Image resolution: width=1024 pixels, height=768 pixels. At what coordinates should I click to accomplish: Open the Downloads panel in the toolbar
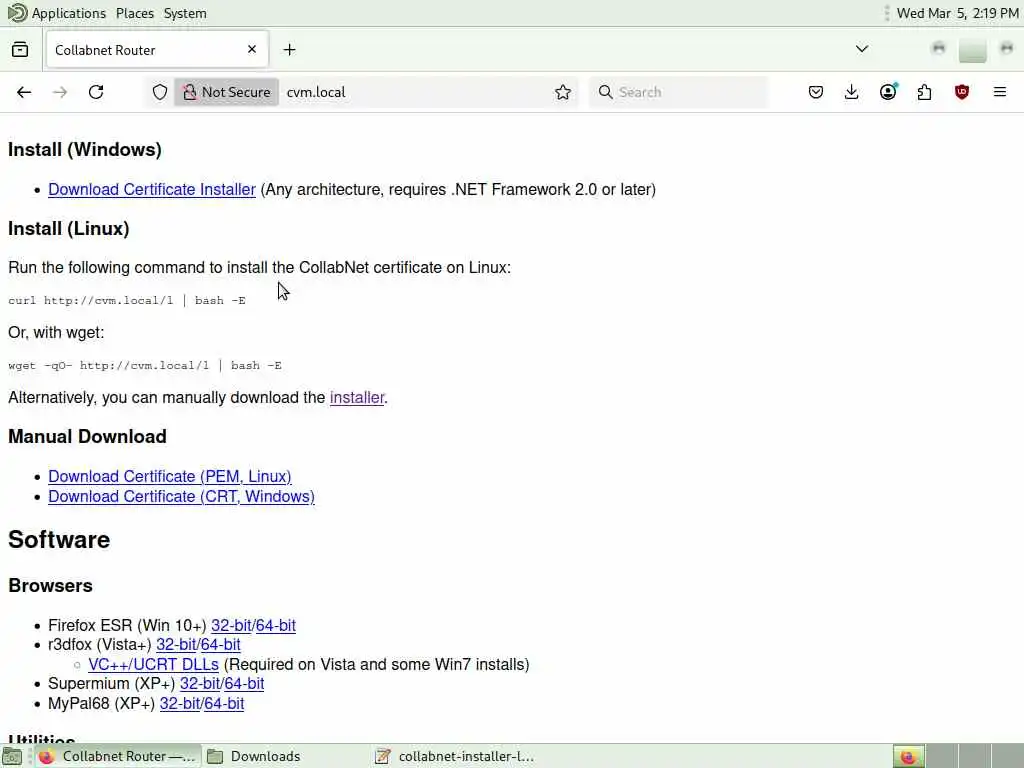tap(852, 92)
